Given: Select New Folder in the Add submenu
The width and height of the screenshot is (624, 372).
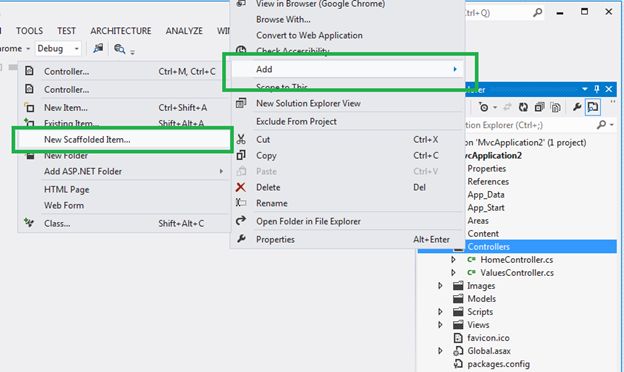Looking at the screenshot, I should pos(124,156).
